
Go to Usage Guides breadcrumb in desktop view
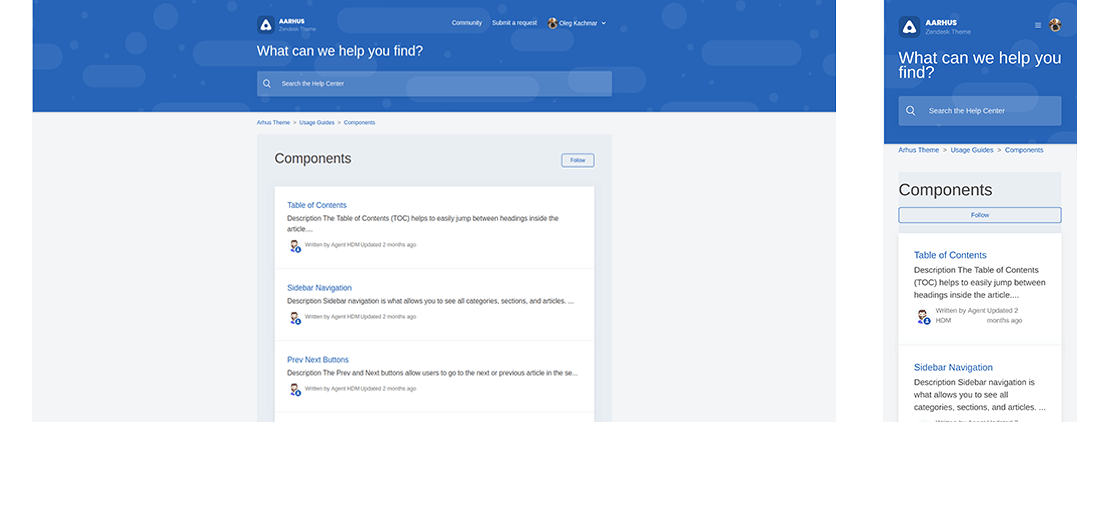pyautogui.click(x=317, y=122)
